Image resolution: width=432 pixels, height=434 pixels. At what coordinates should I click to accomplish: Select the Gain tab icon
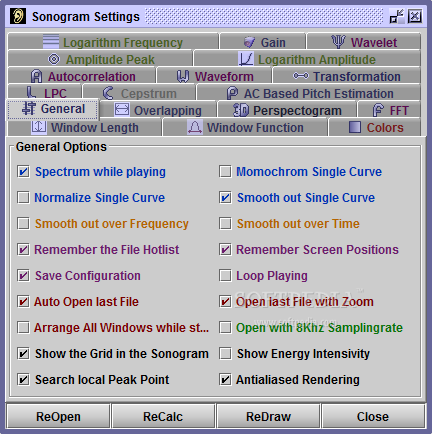(x=250, y=42)
